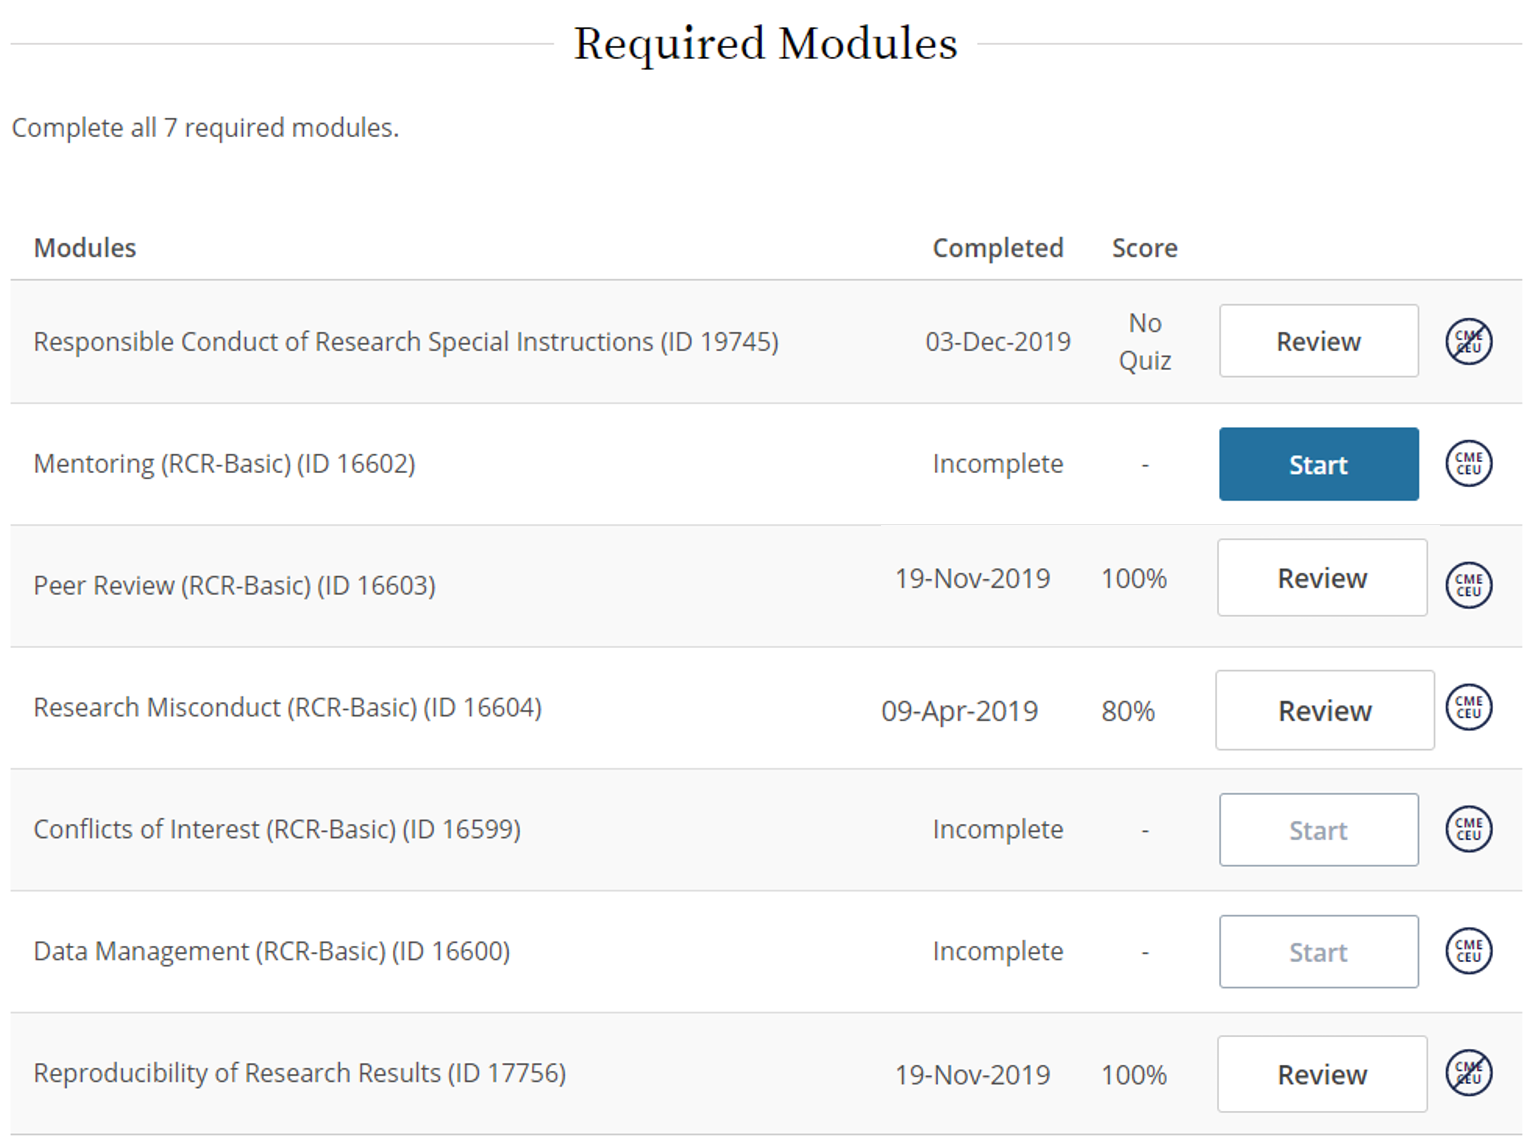Click the crossed-out CME/CEU icon for Responsible Conduct of Research
The width and height of the screenshot is (1529, 1141).
[1468, 341]
